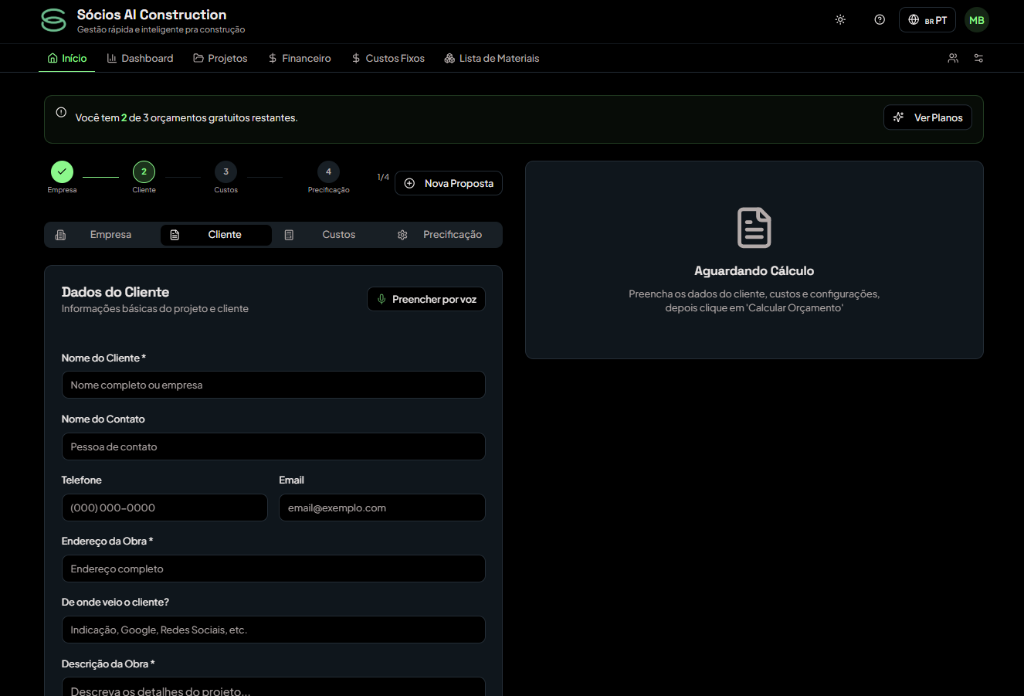
Task: Click the document icon above Aguardando Cálculo
Action: (x=754, y=228)
